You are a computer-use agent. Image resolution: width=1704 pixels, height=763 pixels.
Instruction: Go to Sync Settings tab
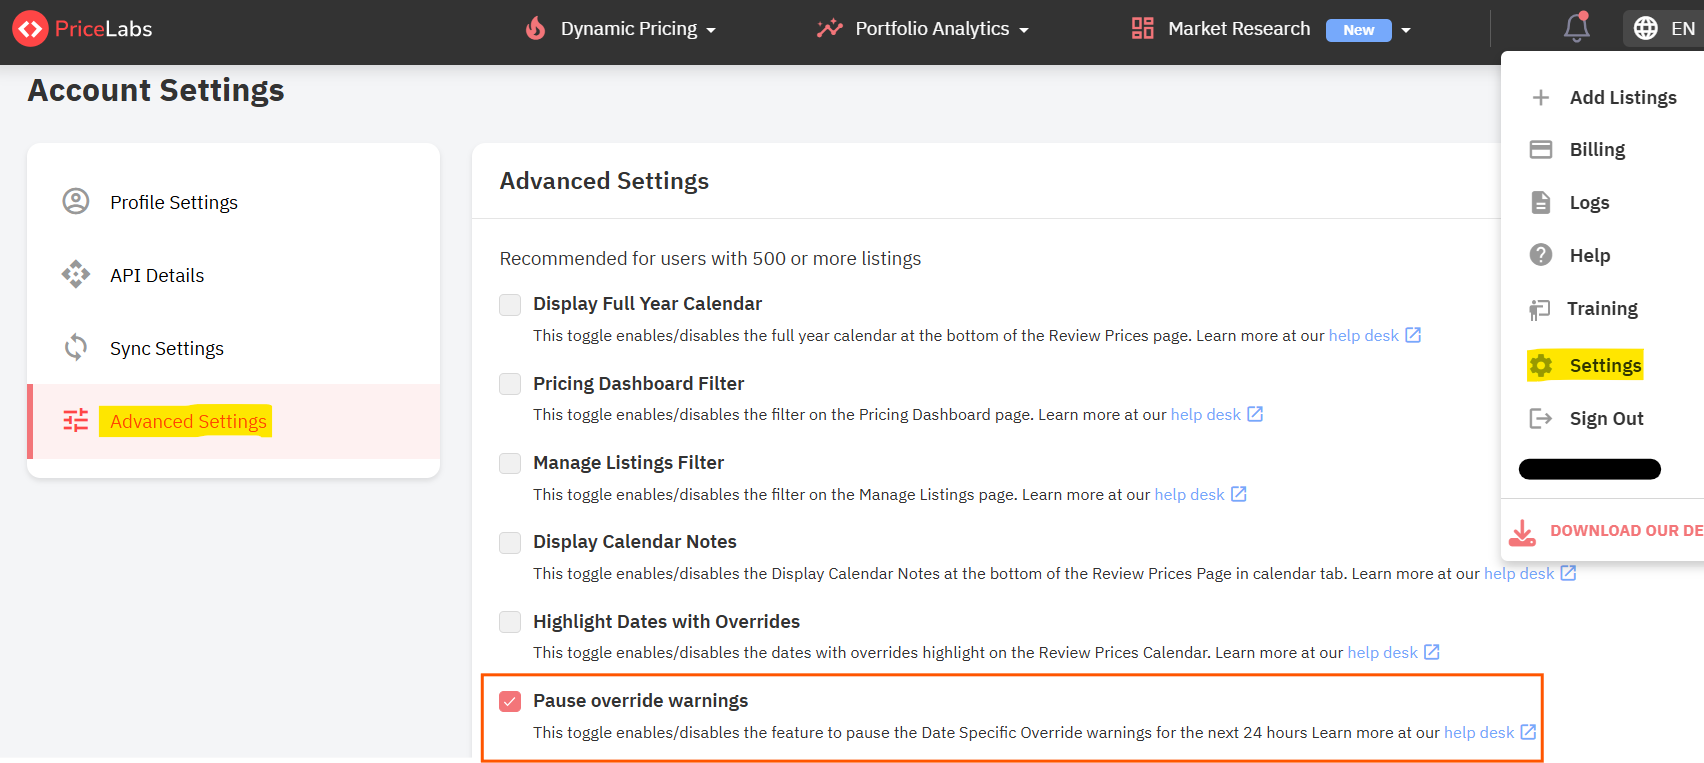pos(234,348)
